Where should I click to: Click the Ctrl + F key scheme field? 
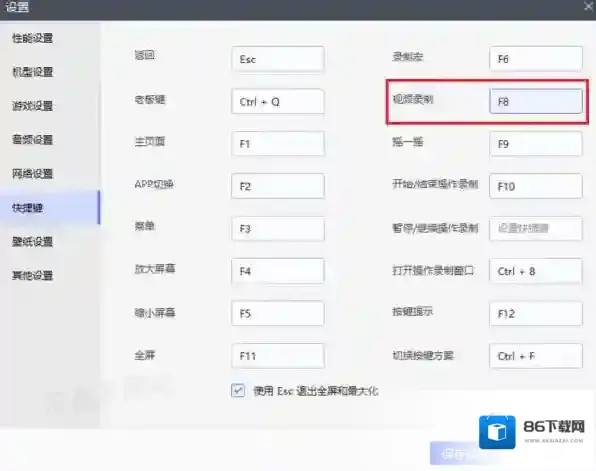click(x=536, y=356)
